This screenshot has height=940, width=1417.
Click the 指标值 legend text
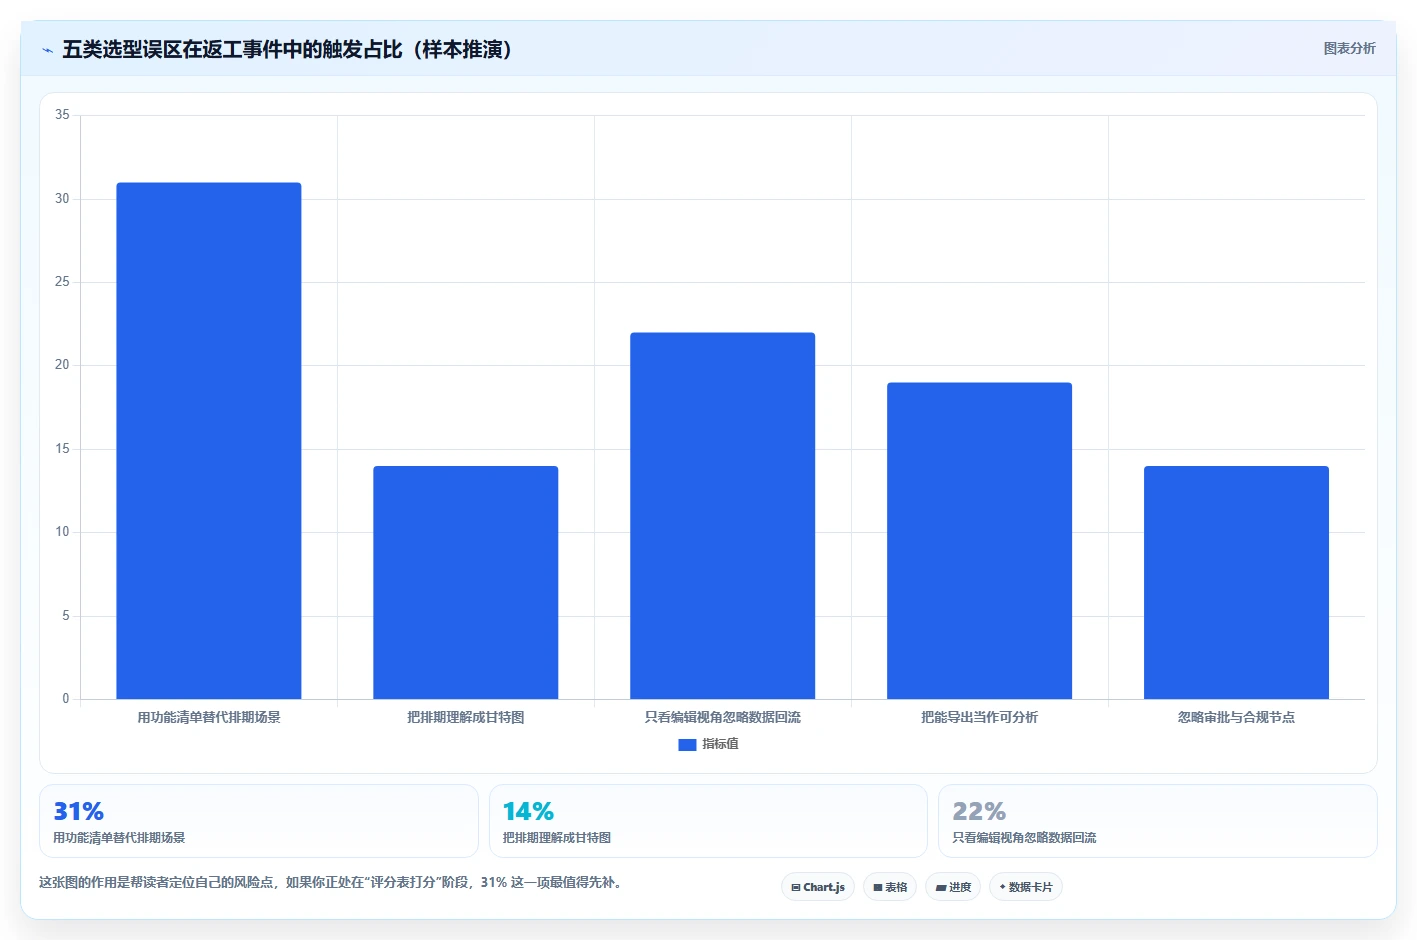tap(720, 744)
